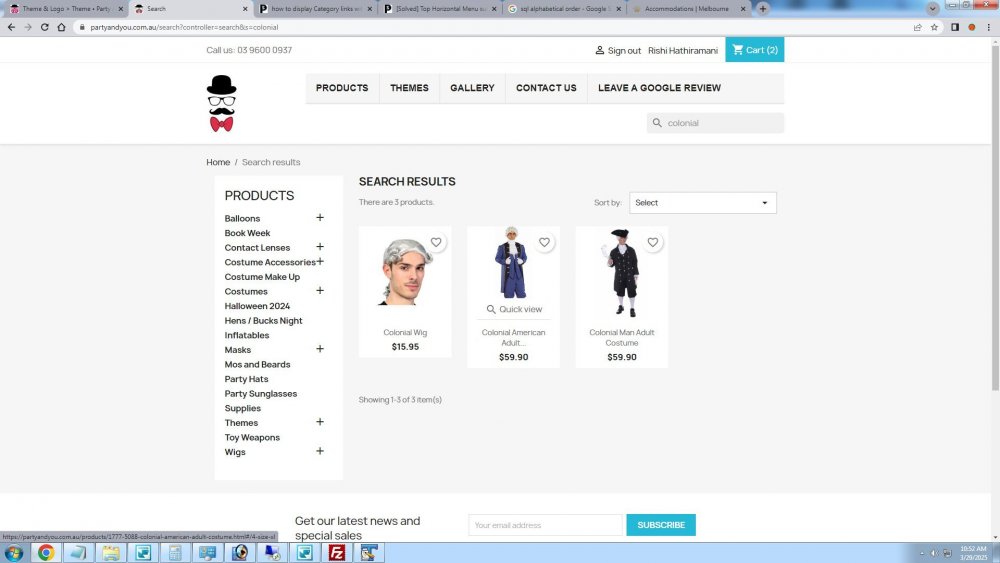Viewport: 1000px width, 563px height.
Task: Open Colonial Man Adult Costume title link
Action: click(622, 337)
